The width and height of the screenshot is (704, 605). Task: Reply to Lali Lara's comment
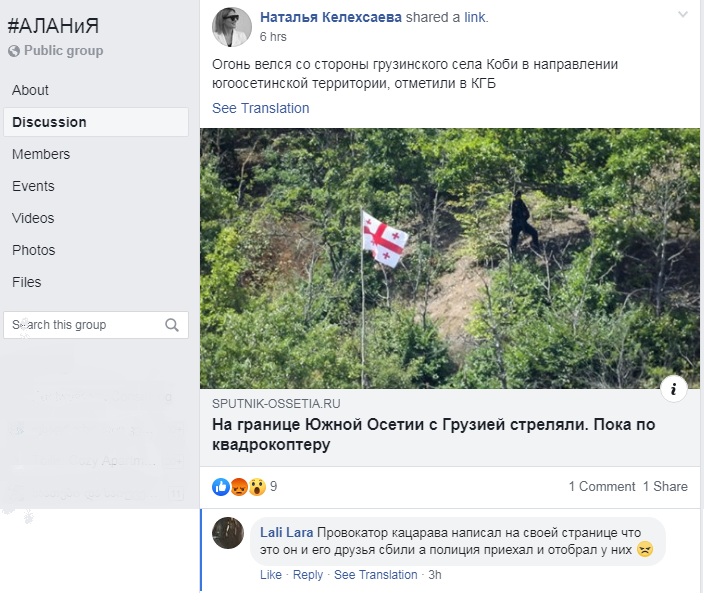(x=308, y=575)
